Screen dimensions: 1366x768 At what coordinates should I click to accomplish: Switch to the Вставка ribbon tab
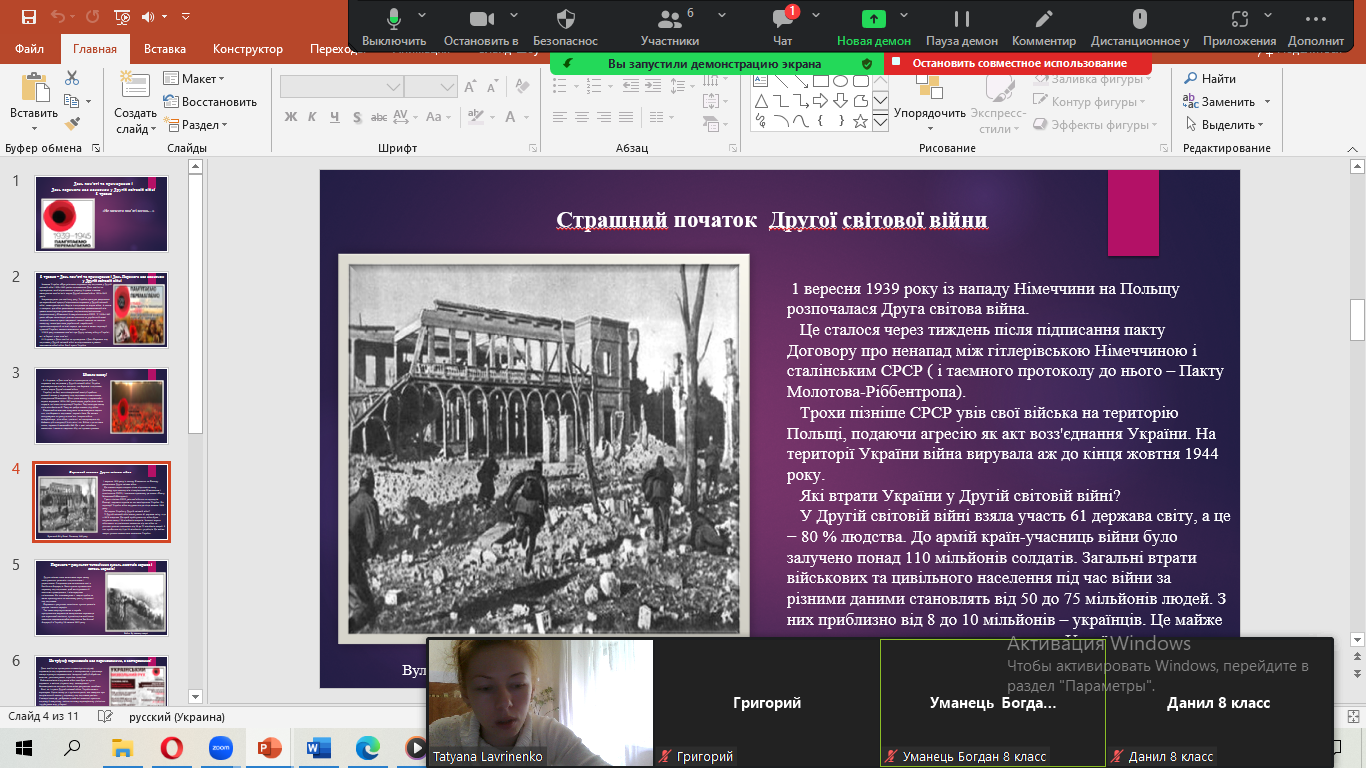(165, 49)
